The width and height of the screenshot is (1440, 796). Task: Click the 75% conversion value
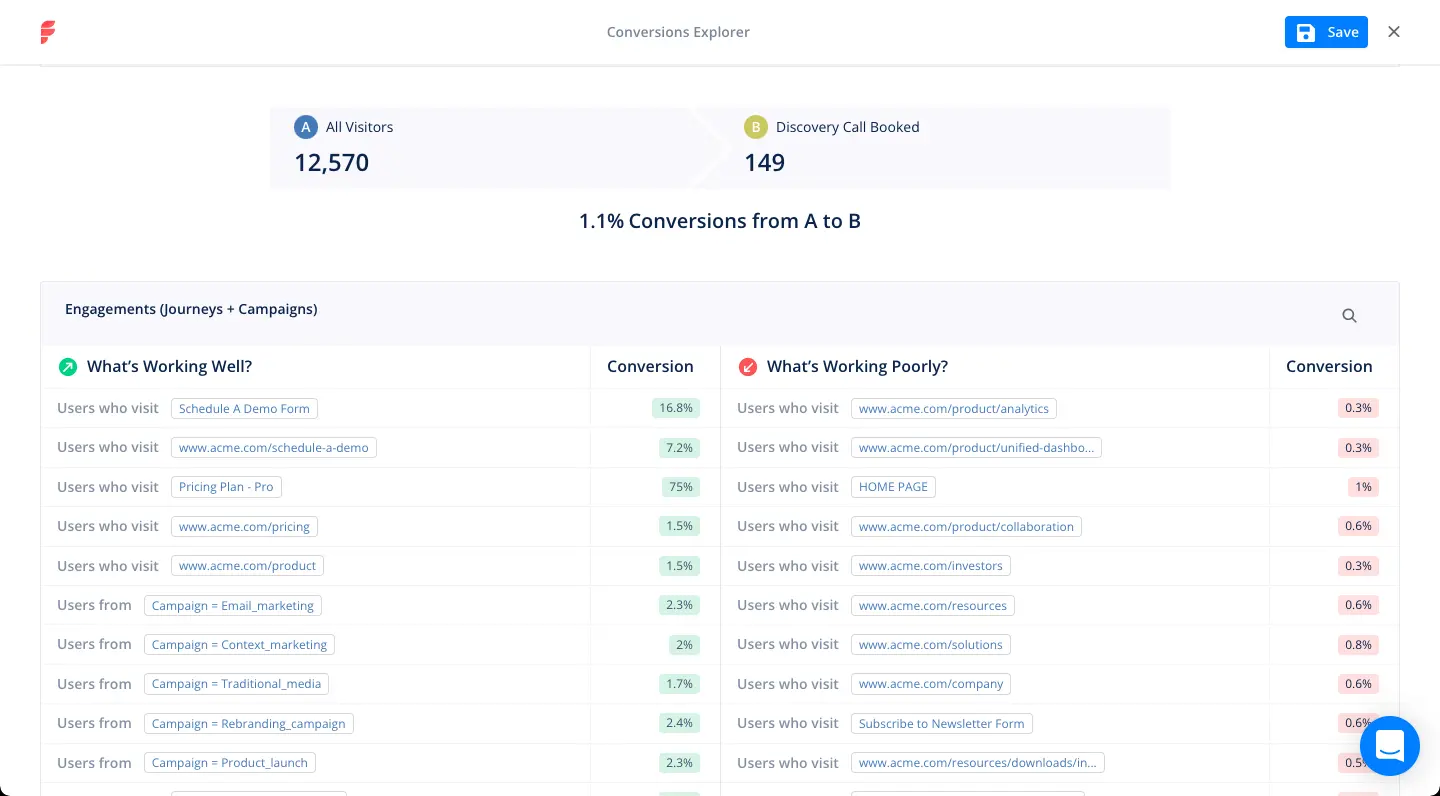[x=680, y=487]
